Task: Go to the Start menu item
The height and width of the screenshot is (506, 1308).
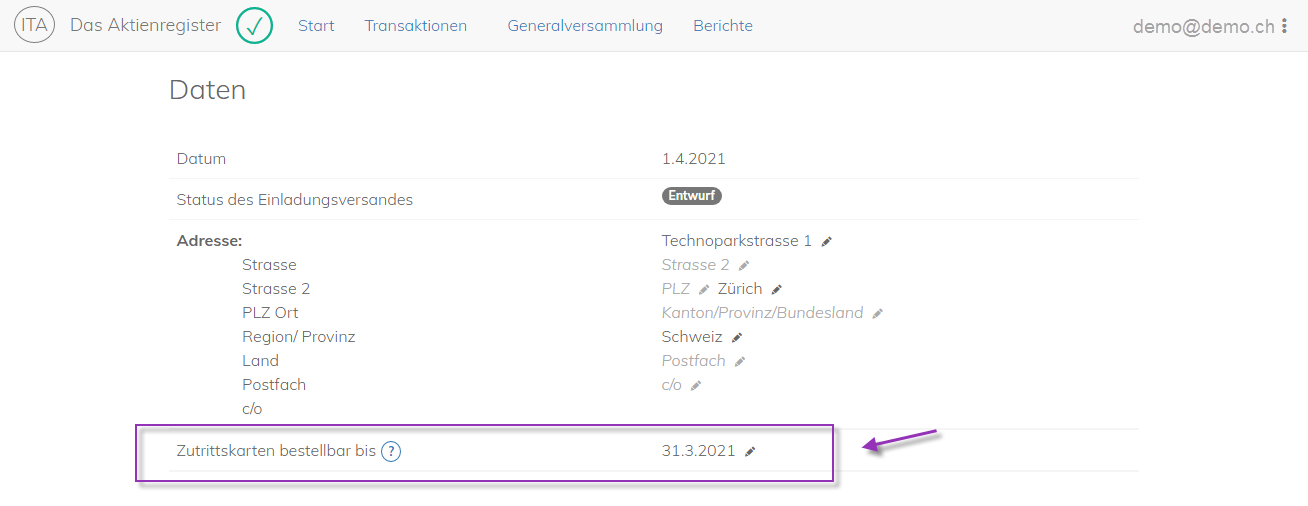Action: 316,26
